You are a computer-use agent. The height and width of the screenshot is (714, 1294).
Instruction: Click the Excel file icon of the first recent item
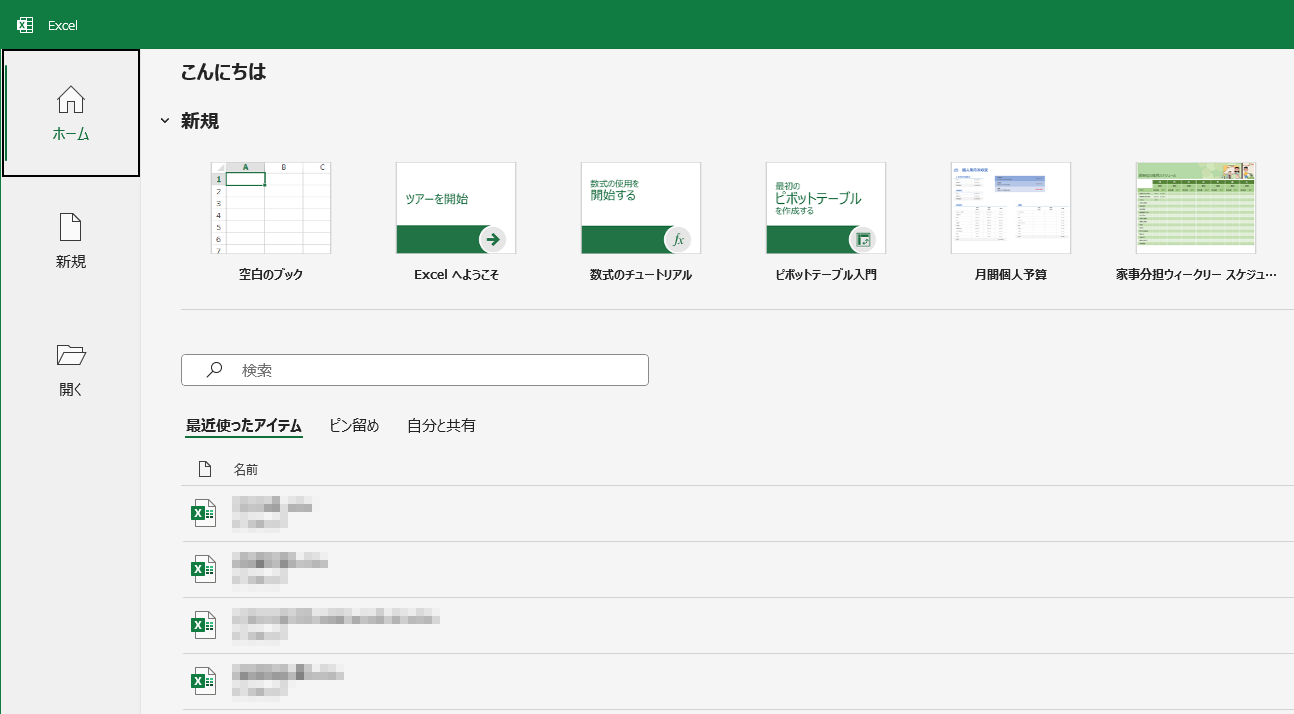[204, 512]
